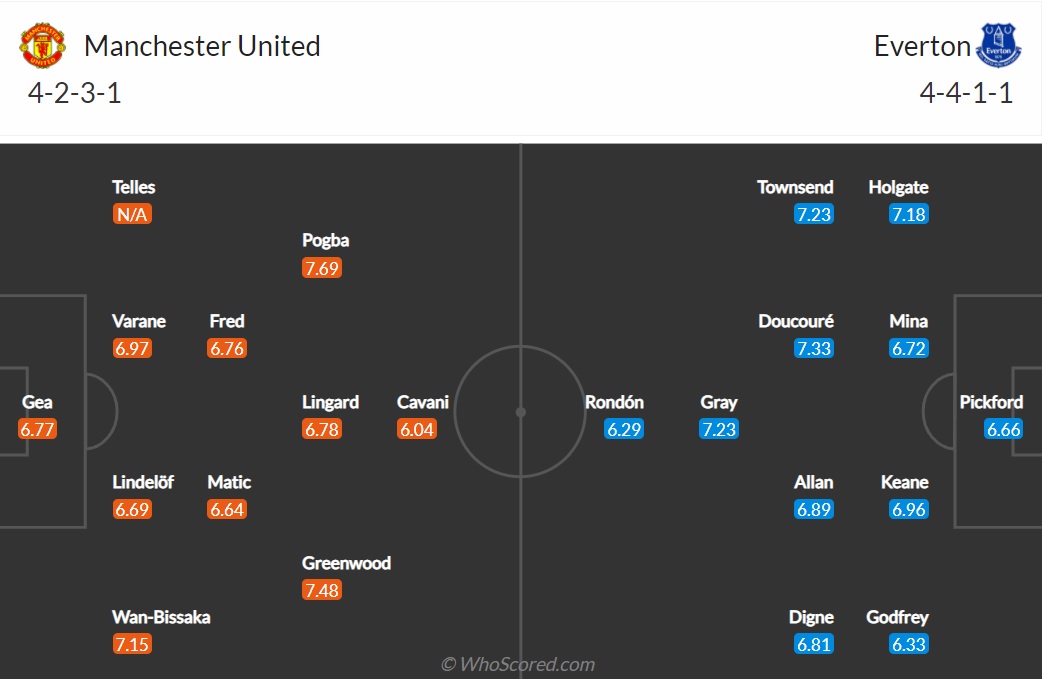Click the player name Digne

(811, 617)
